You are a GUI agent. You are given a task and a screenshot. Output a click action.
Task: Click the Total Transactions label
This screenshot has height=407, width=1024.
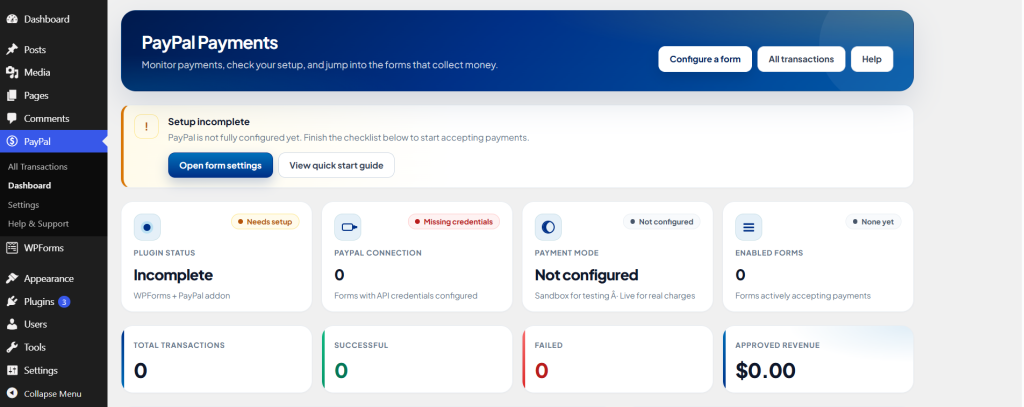click(179, 345)
